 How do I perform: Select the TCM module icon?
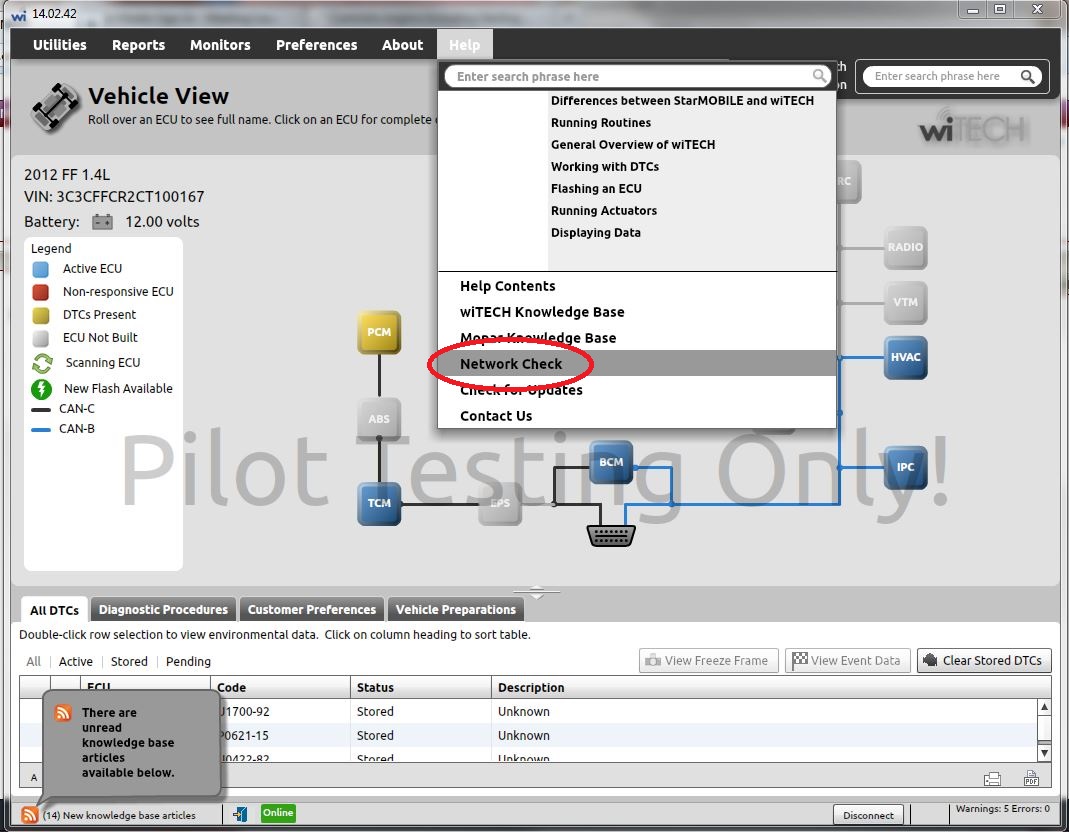[378, 503]
